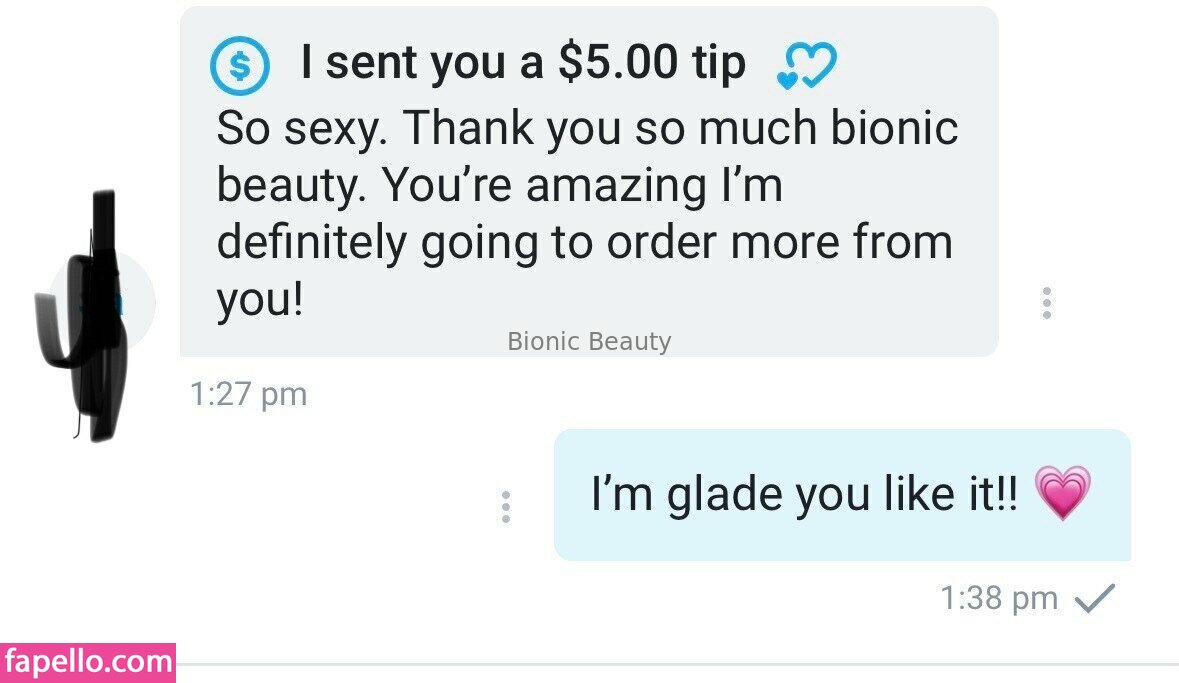Click the pink heart emoji
This screenshot has width=1179, height=683.
pos(1062,493)
